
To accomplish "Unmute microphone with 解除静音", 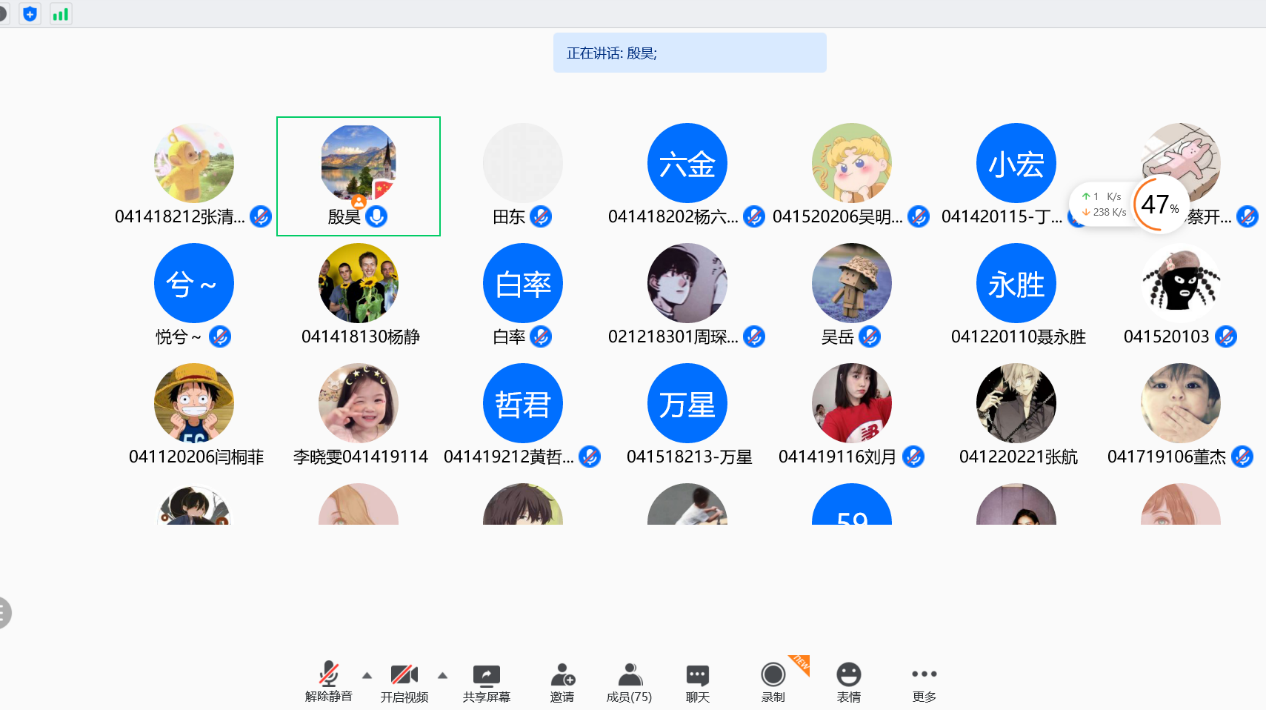I will (x=328, y=675).
